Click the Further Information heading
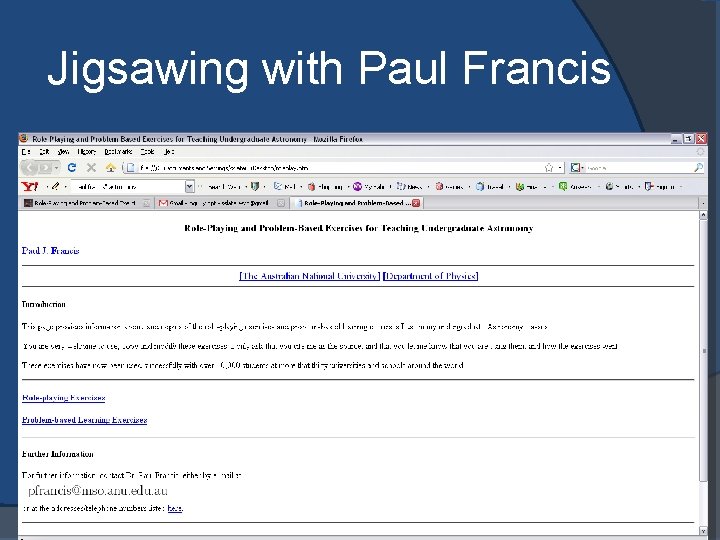Image resolution: width=720 pixels, height=540 pixels. (x=58, y=454)
